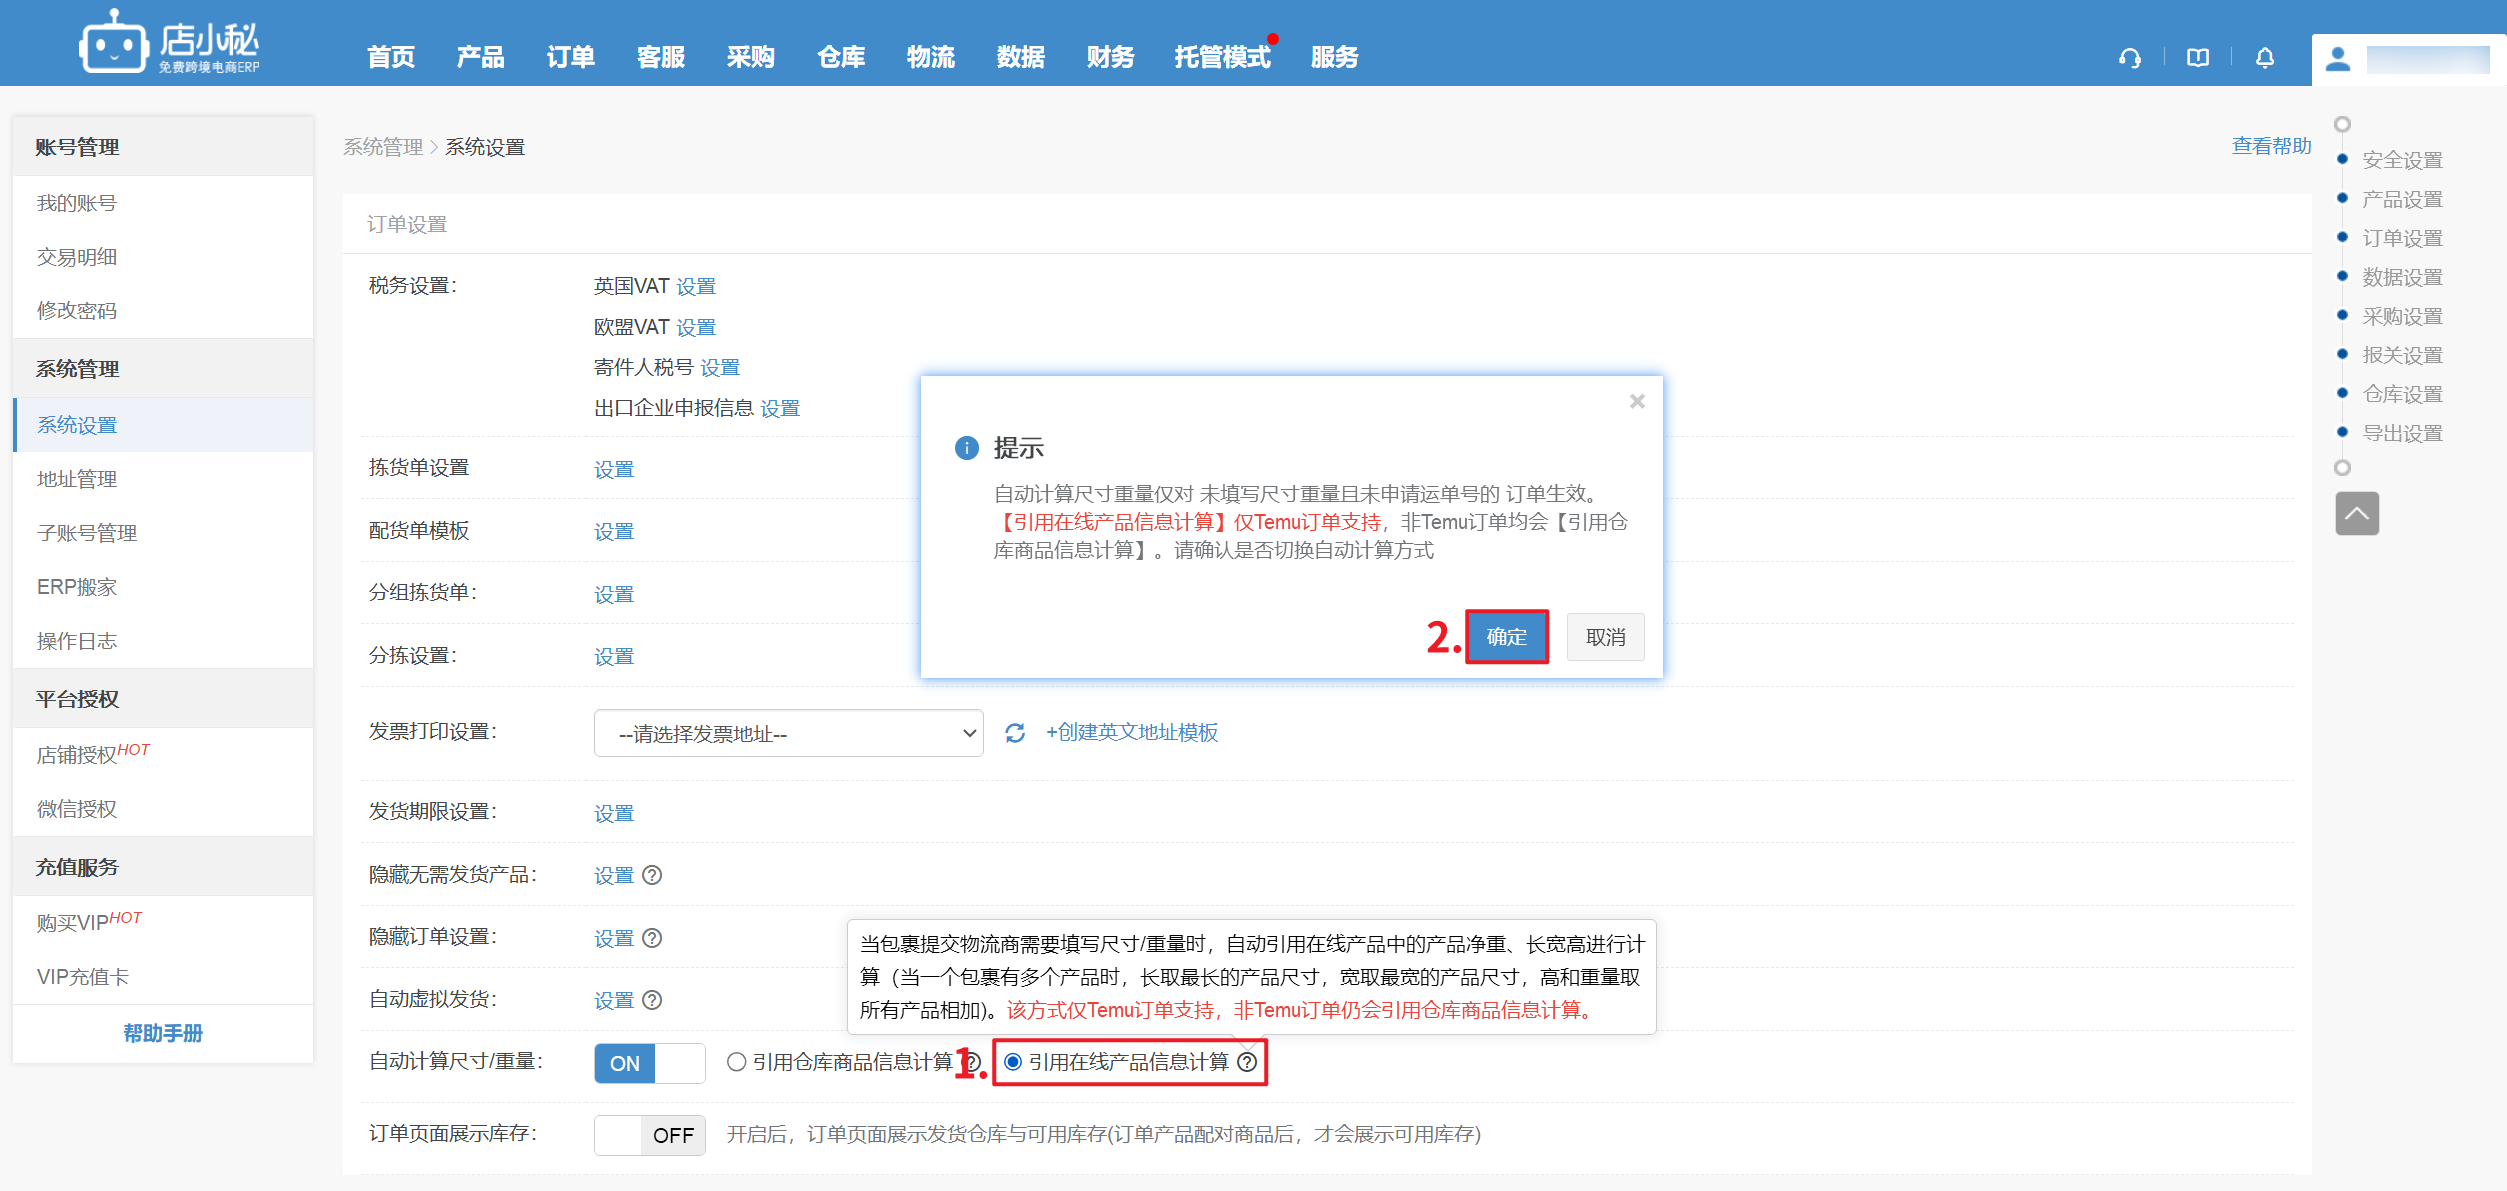Screen dimensions: 2507x1191
Task: Open the 仓库 top navigation menu
Action: click(x=840, y=57)
